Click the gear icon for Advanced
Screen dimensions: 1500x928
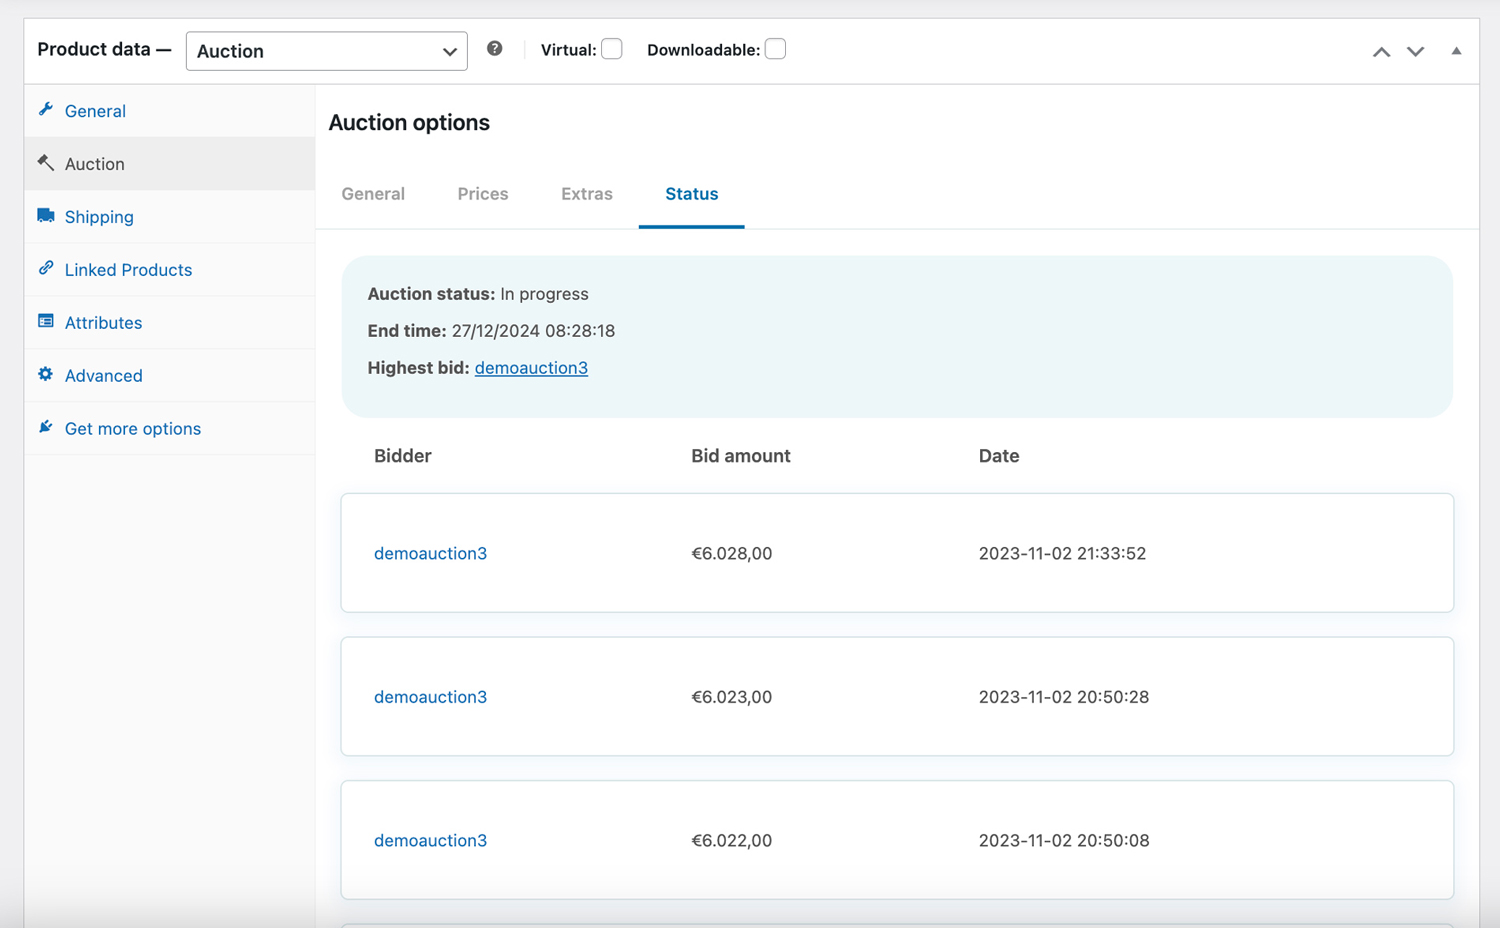pos(46,374)
